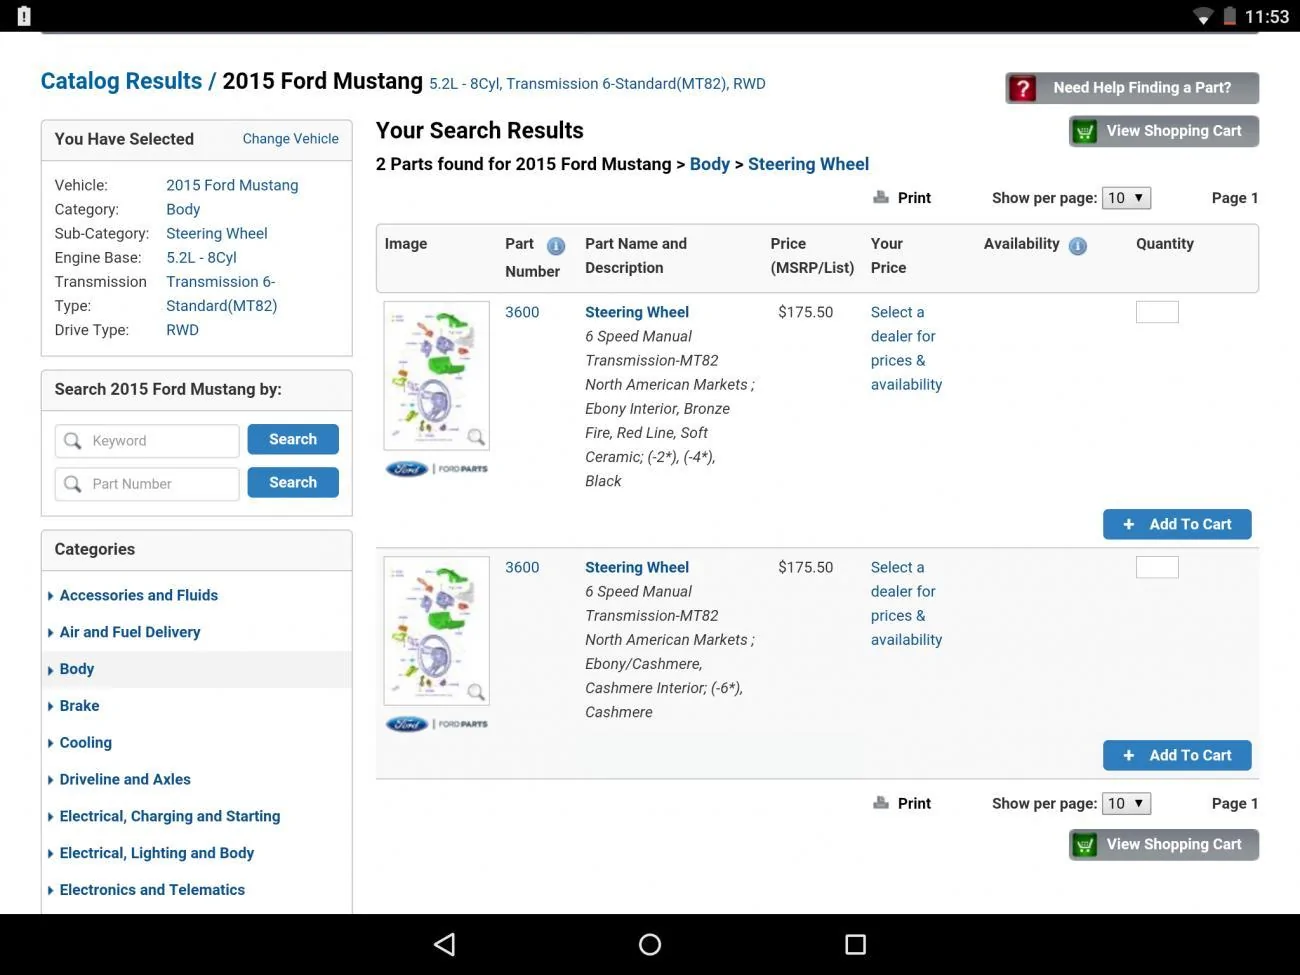Click the cart icon in top View Shopping Cart

[x=1085, y=131]
